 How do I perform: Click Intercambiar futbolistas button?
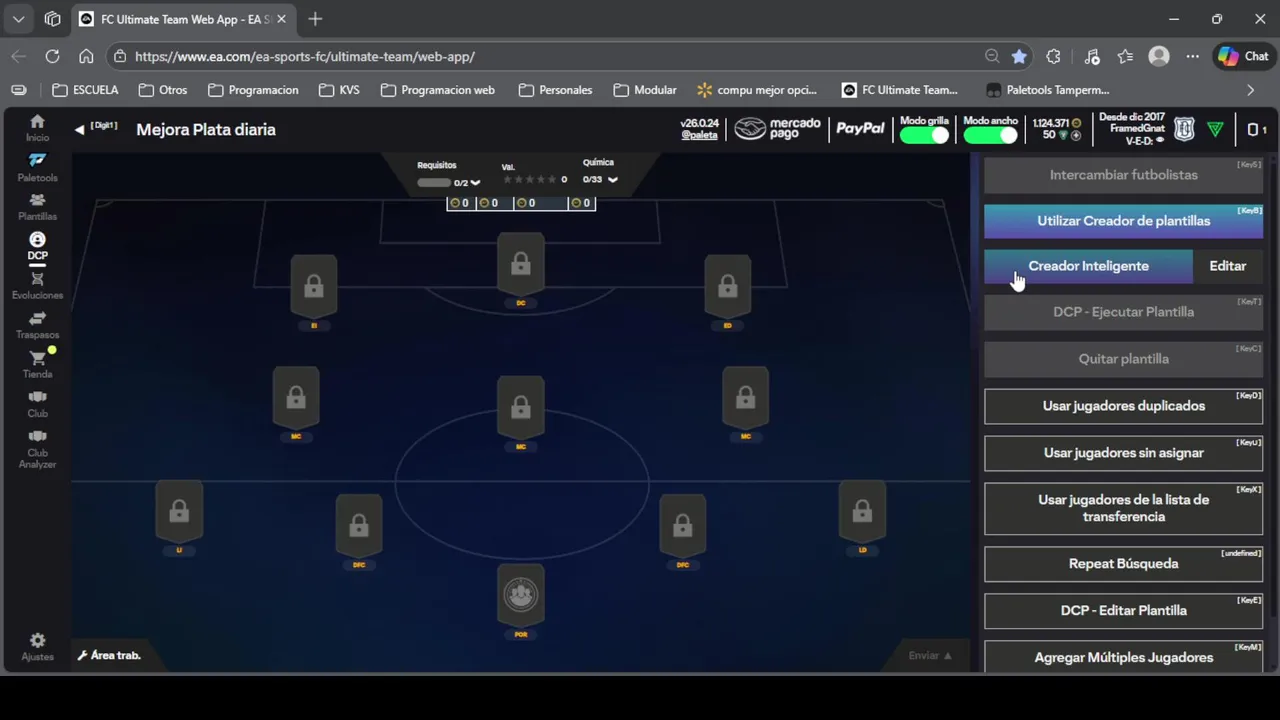[1123, 175]
